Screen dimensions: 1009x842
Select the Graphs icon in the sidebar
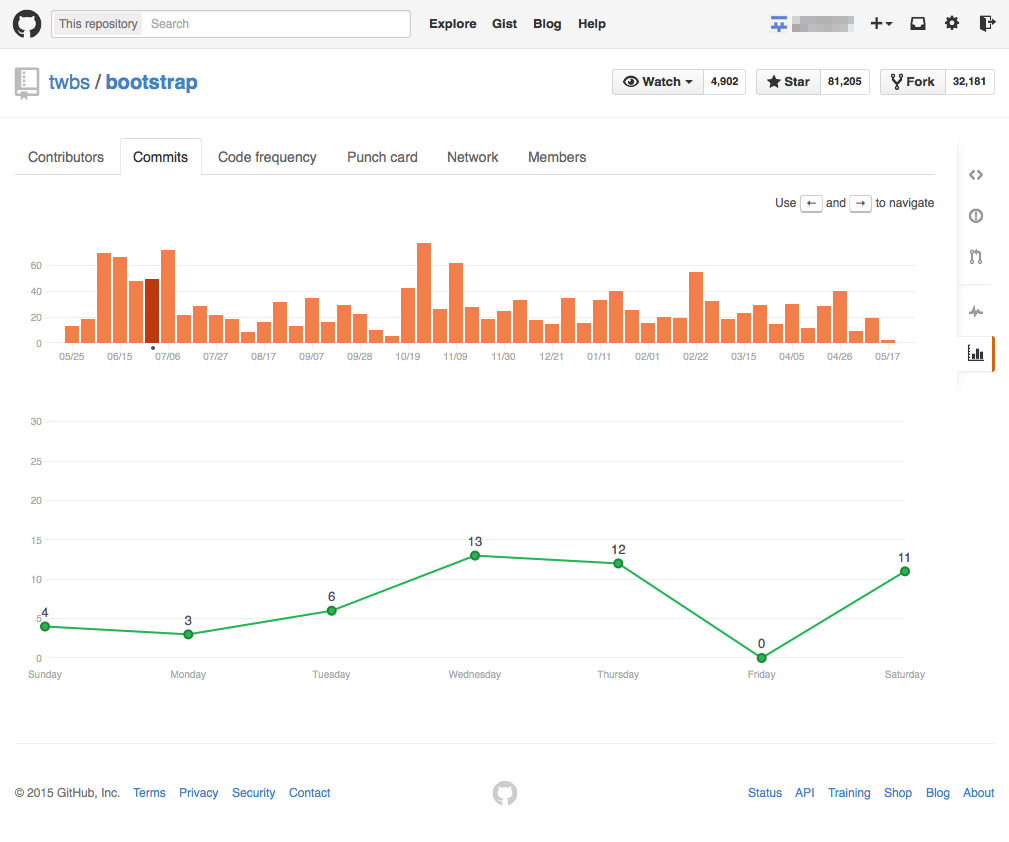975,353
